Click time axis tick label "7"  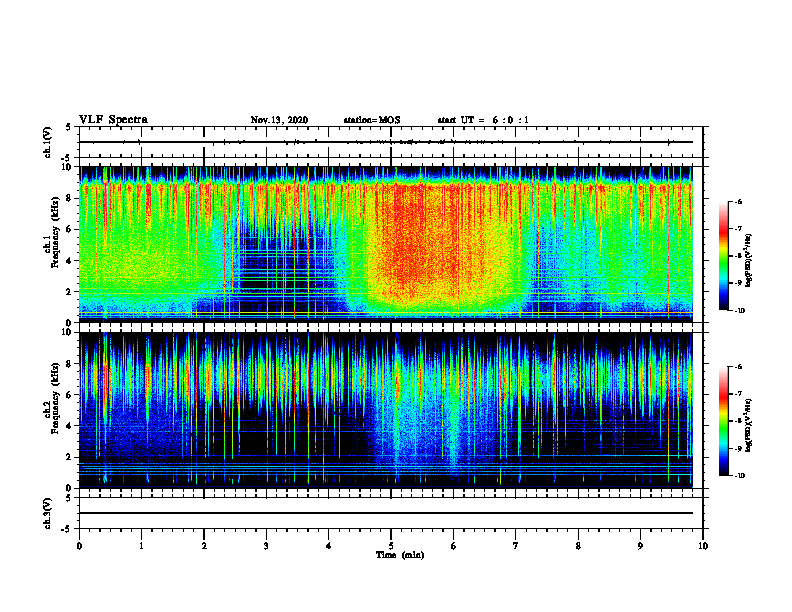click(516, 546)
